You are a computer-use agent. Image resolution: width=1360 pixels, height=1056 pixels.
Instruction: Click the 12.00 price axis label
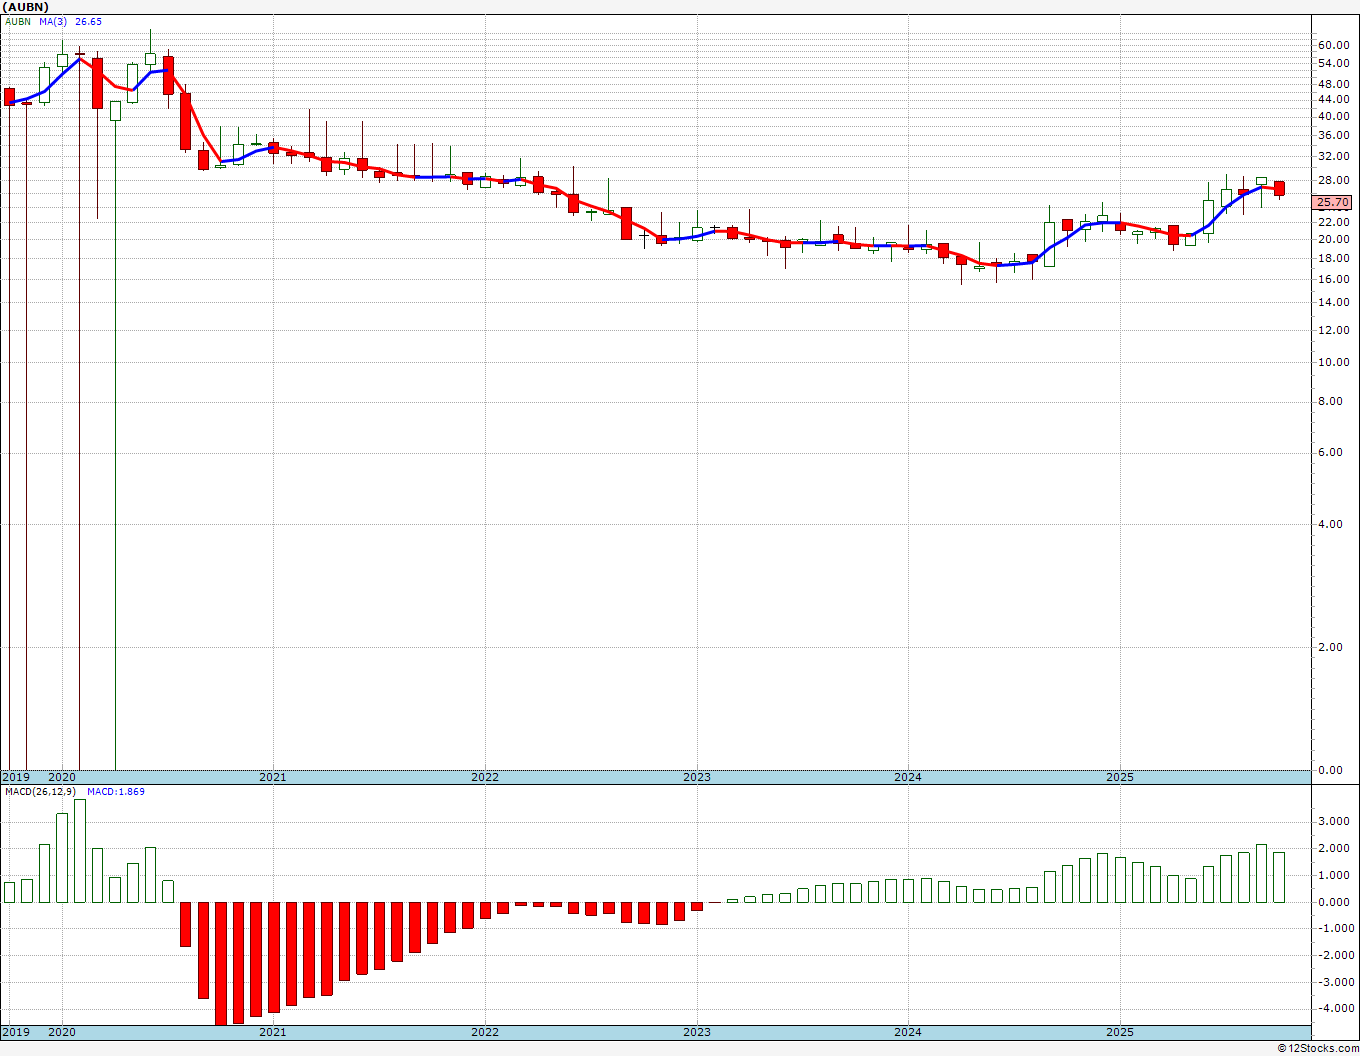1333,330
